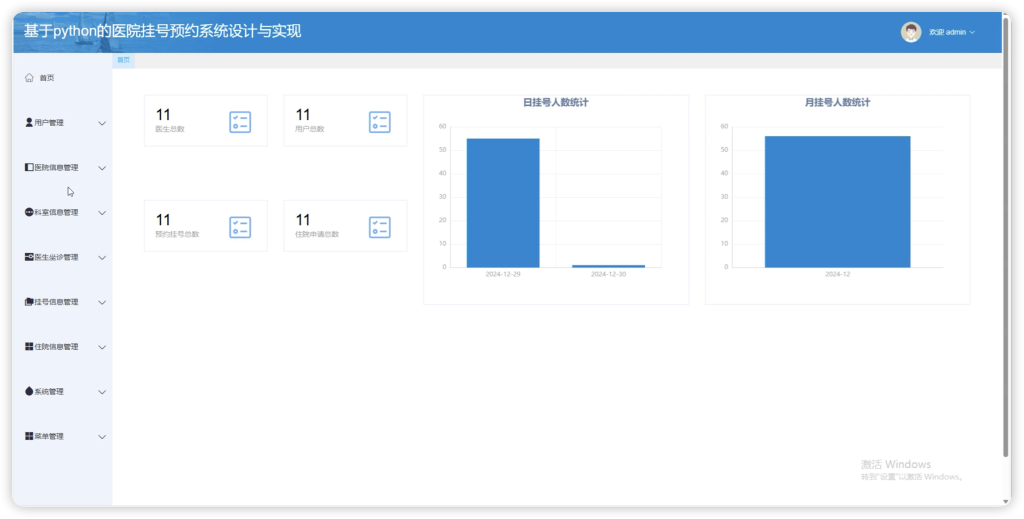This screenshot has height=519, width=1024.
Task: Click the 2024-12 bar in monthly chart
Action: click(x=837, y=202)
